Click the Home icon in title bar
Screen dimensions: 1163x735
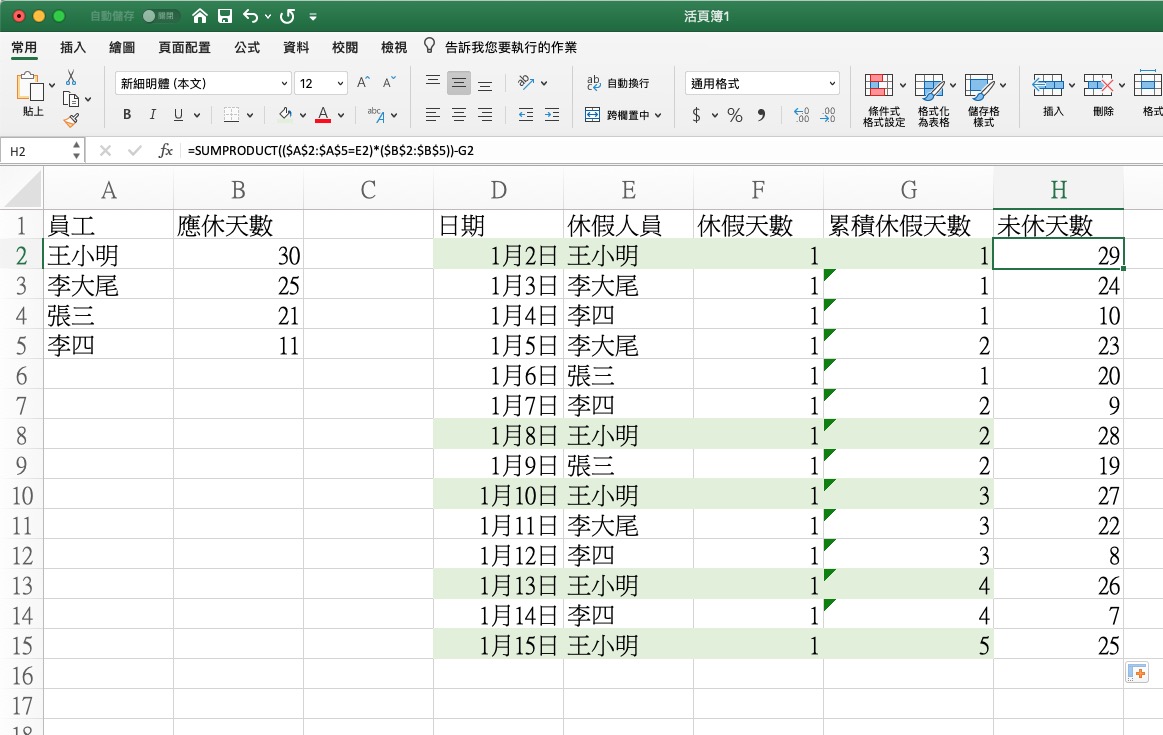200,17
